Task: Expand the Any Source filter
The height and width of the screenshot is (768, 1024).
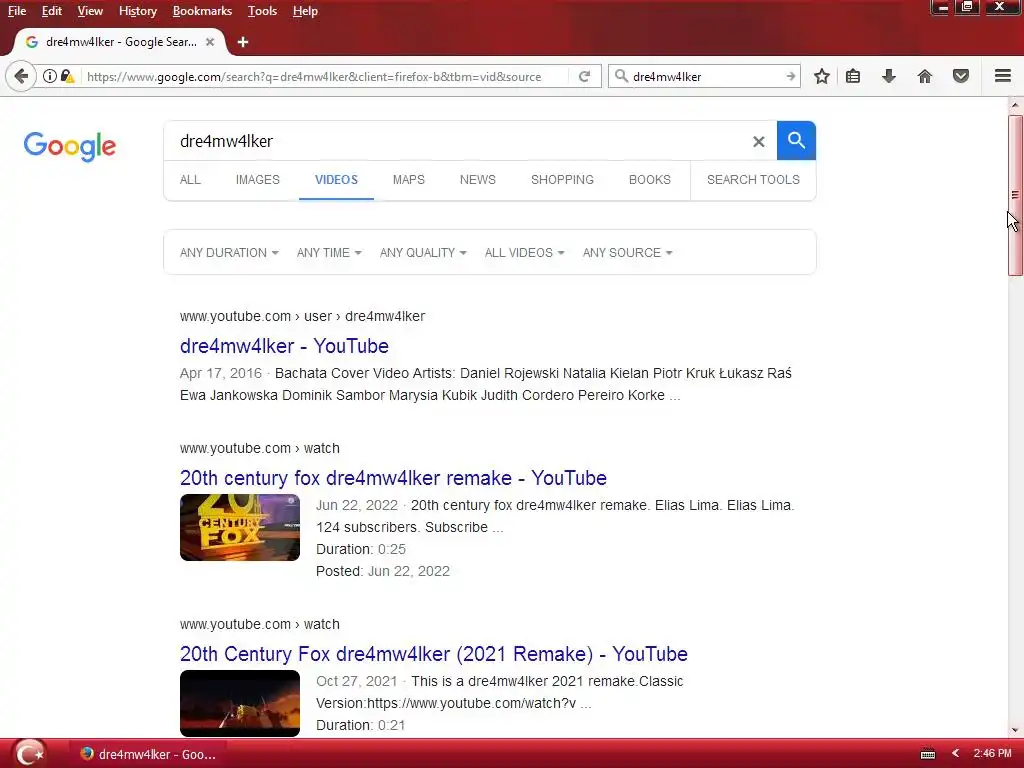Action: coord(628,253)
